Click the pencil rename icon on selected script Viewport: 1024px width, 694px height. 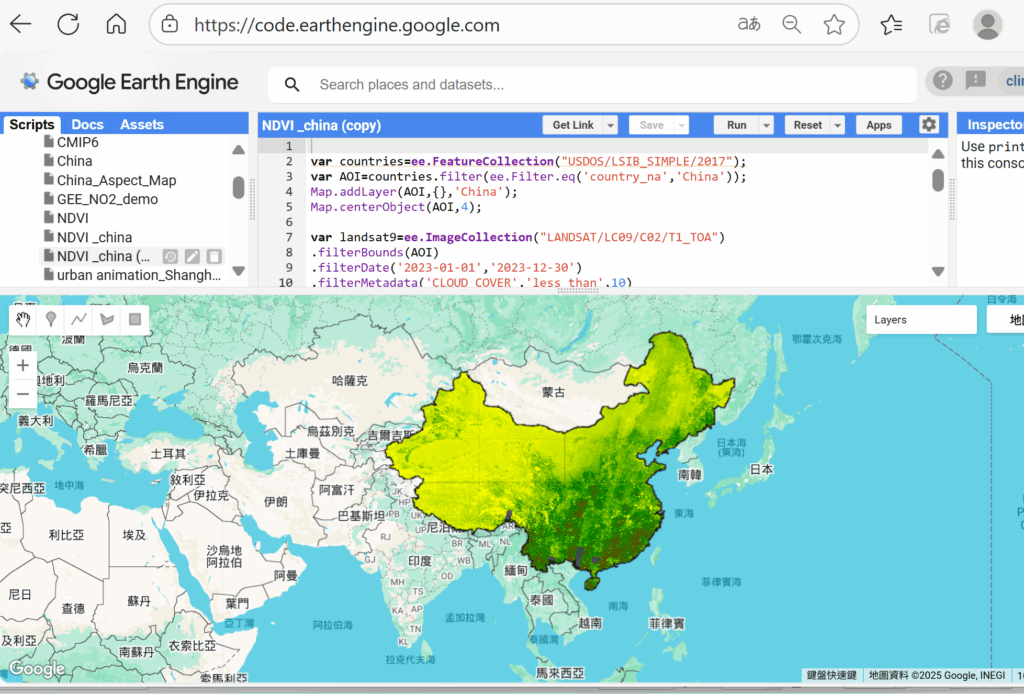point(192,257)
